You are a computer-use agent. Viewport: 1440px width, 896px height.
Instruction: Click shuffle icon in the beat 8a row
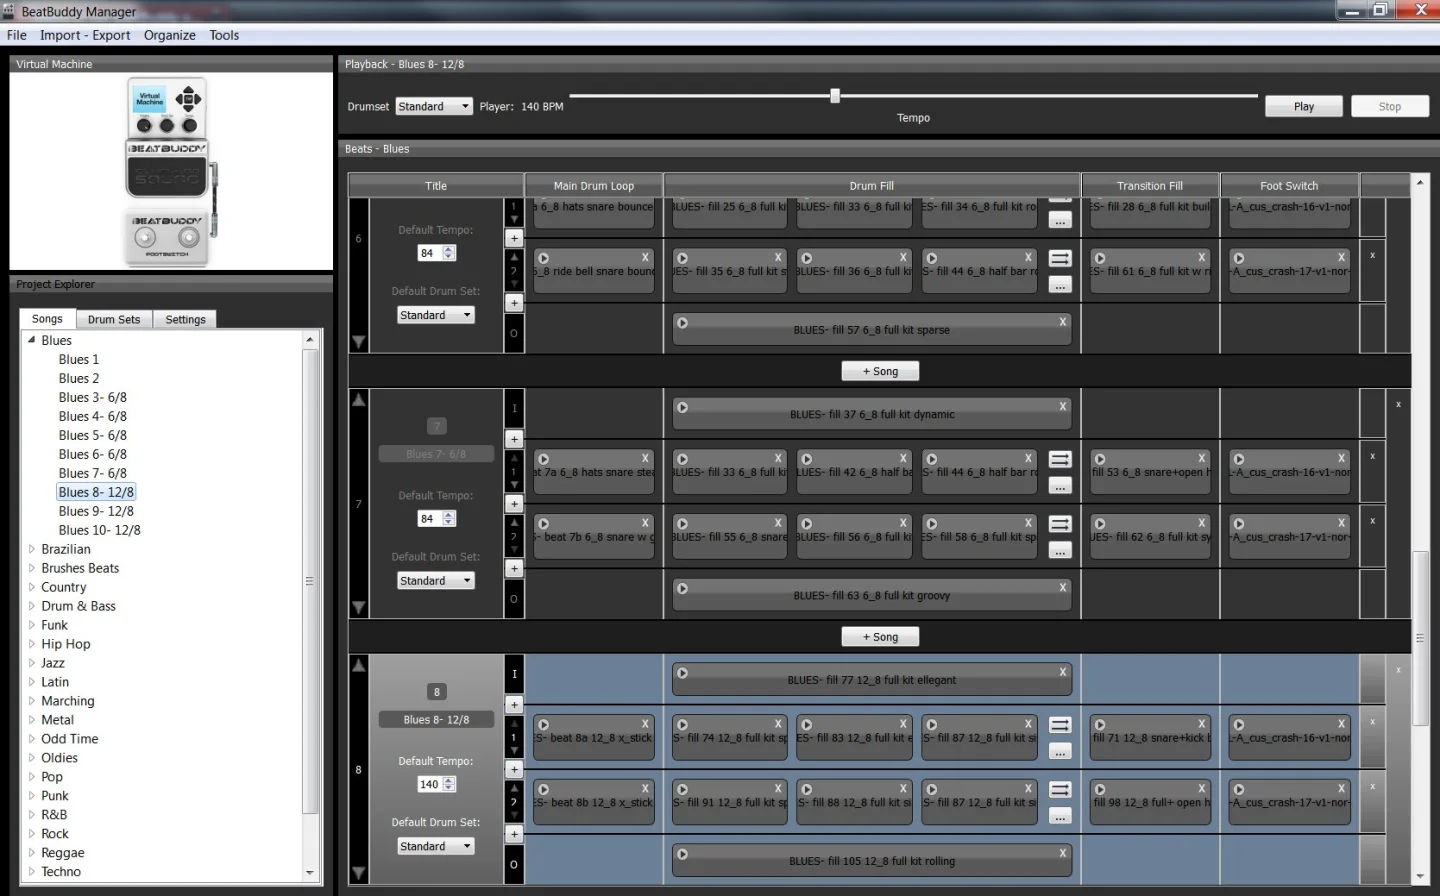tap(1061, 725)
